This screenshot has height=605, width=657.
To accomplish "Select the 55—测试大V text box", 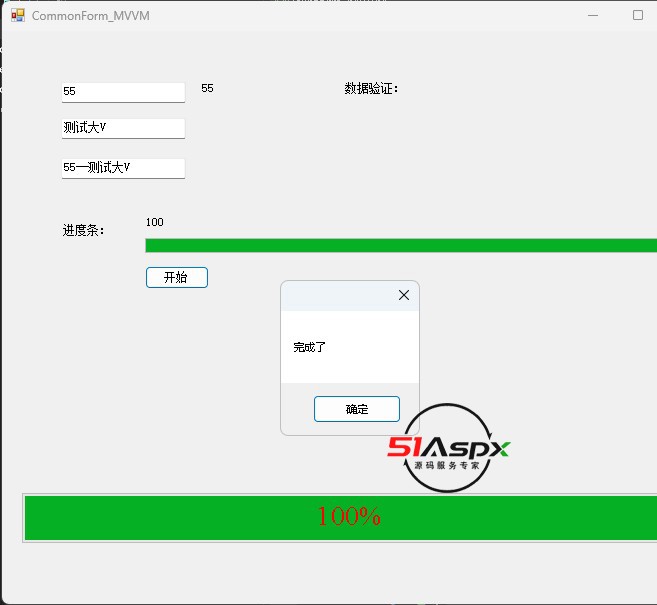I will click(x=123, y=168).
